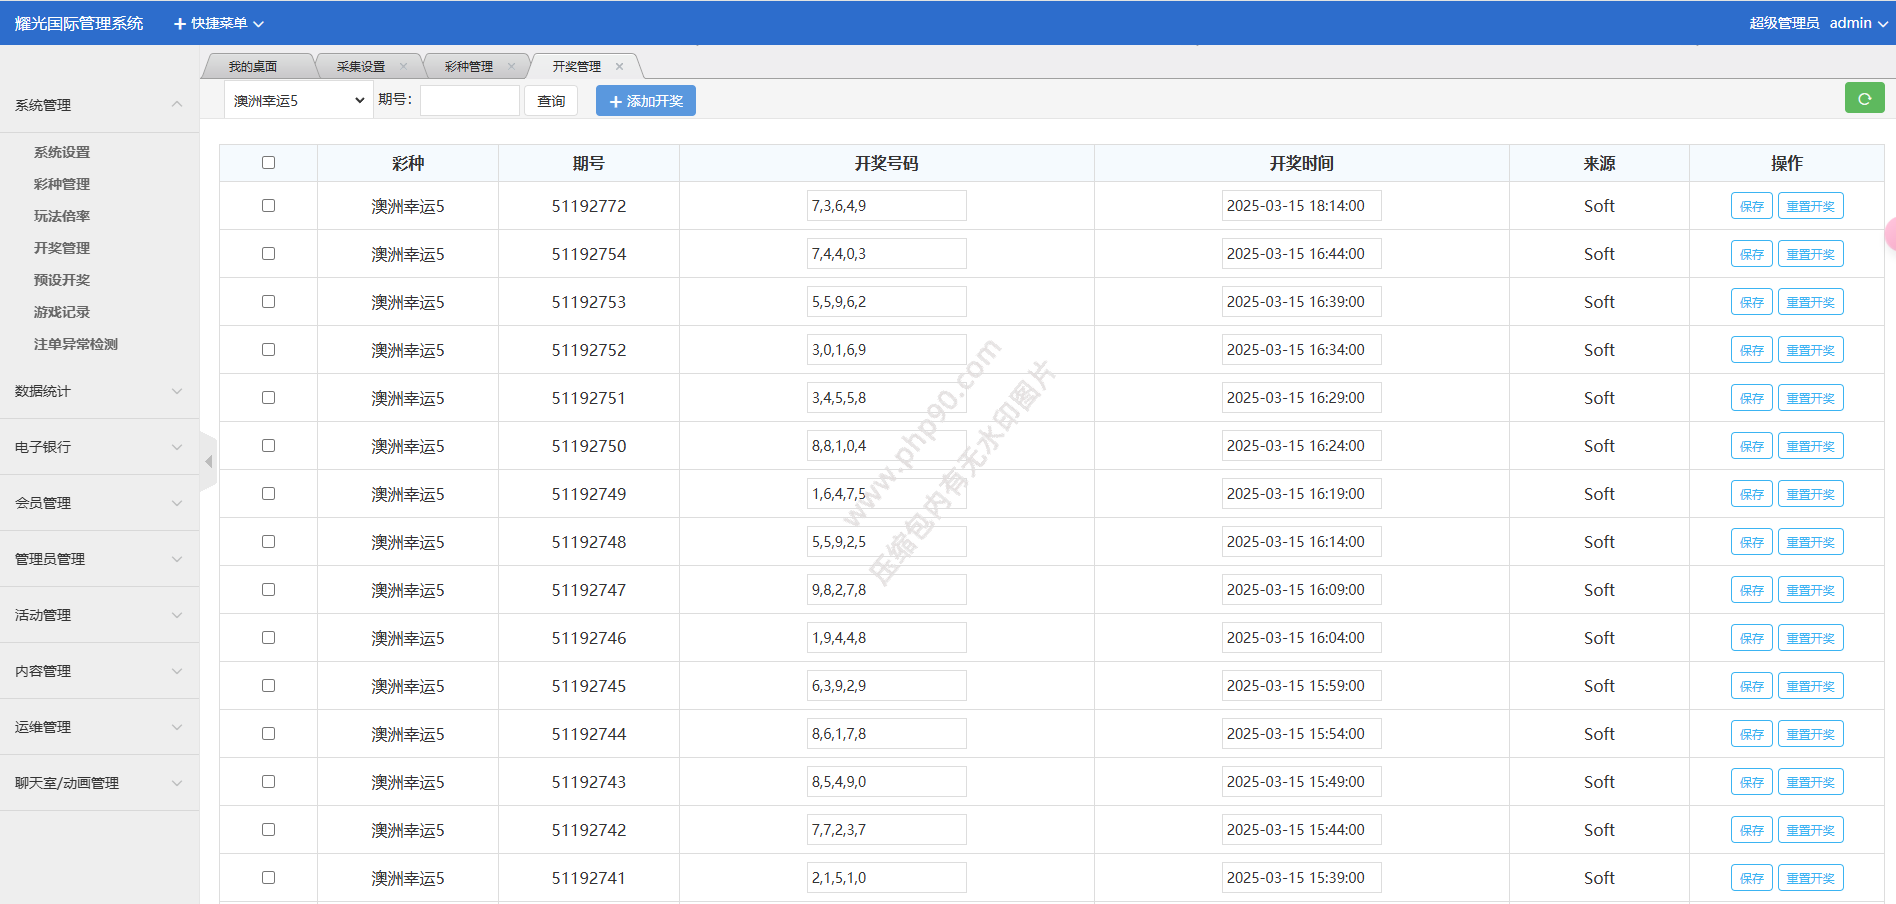Check the box for issue 51192772
This screenshot has width=1896, height=904.
click(268, 206)
